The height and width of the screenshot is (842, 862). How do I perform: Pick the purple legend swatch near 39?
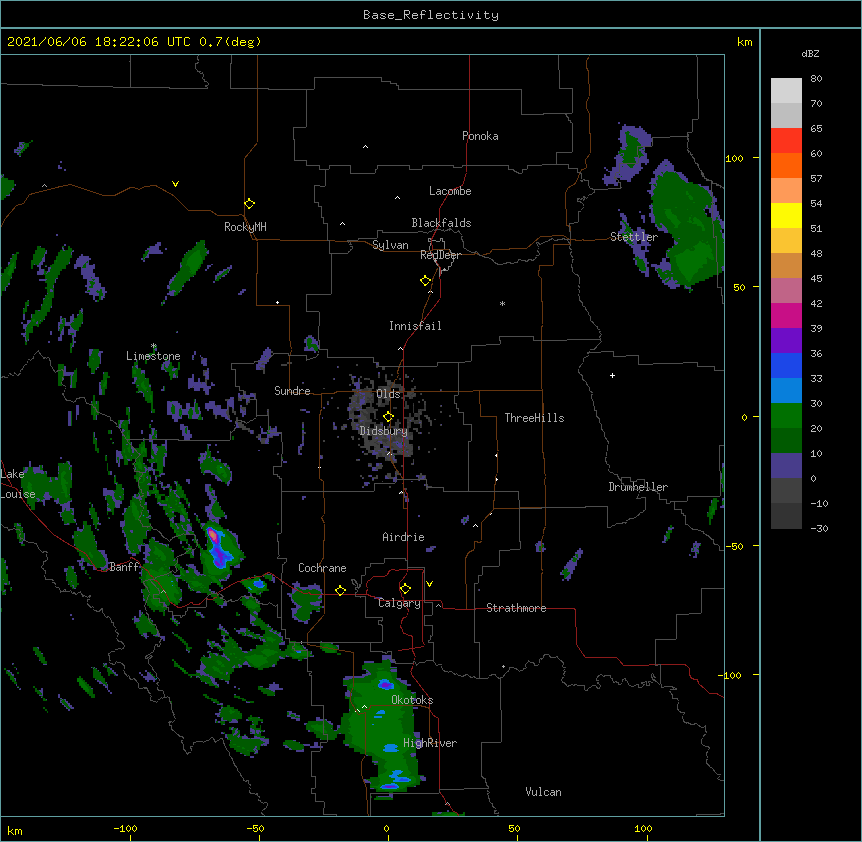tap(786, 341)
